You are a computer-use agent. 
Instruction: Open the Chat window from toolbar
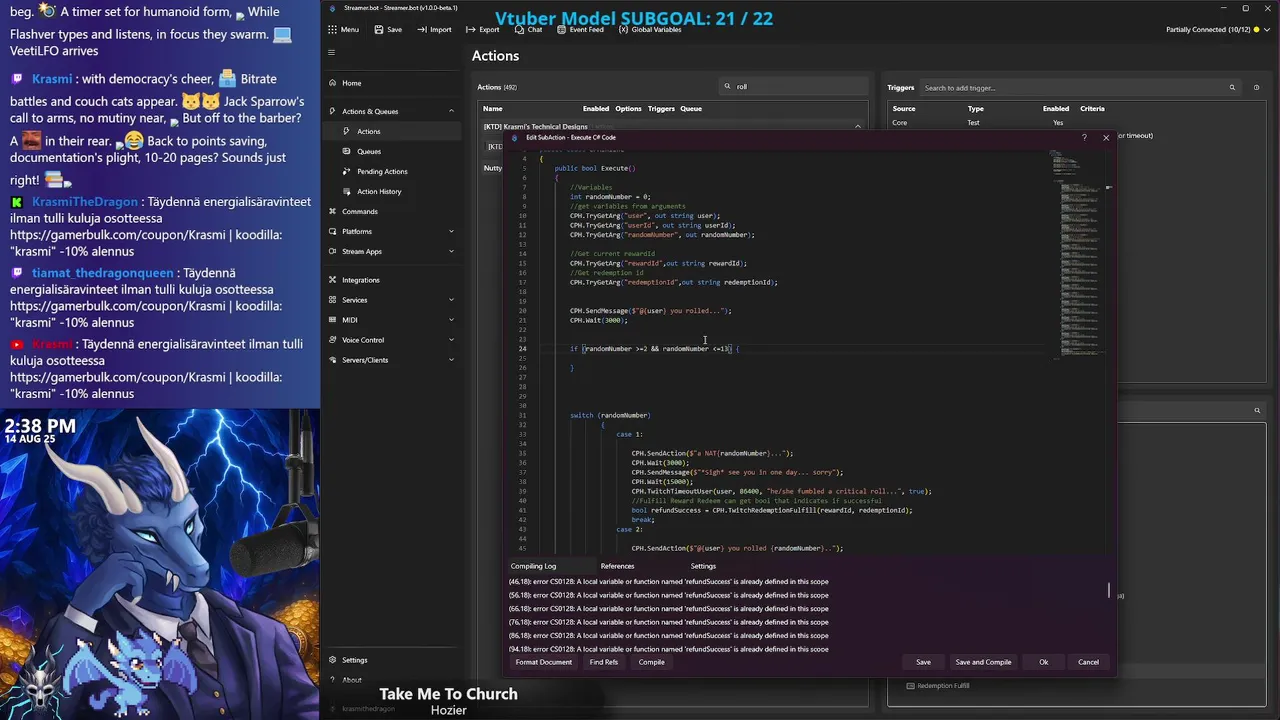coord(528,30)
